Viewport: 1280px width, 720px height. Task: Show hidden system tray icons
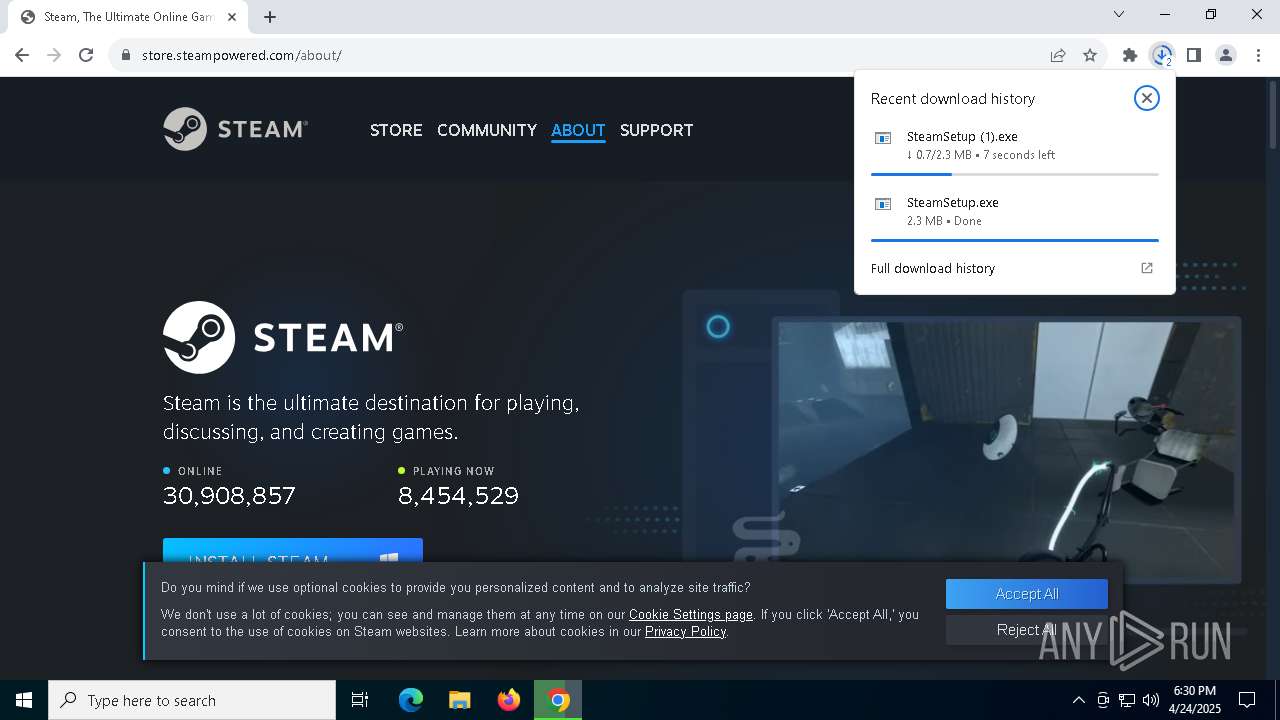pyautogui.click(x=1078, y=700)
